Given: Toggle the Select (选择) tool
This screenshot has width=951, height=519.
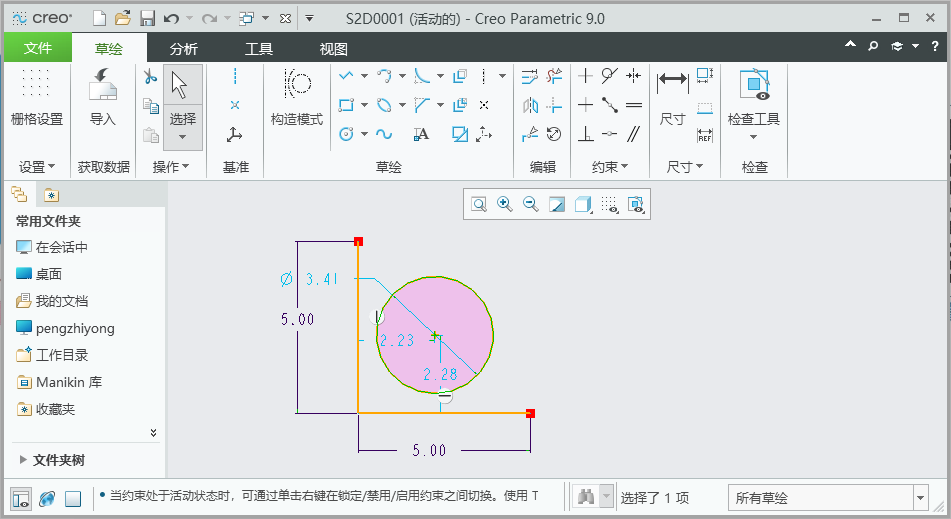Looking at the screenshot, I should (x=183, y=107).
